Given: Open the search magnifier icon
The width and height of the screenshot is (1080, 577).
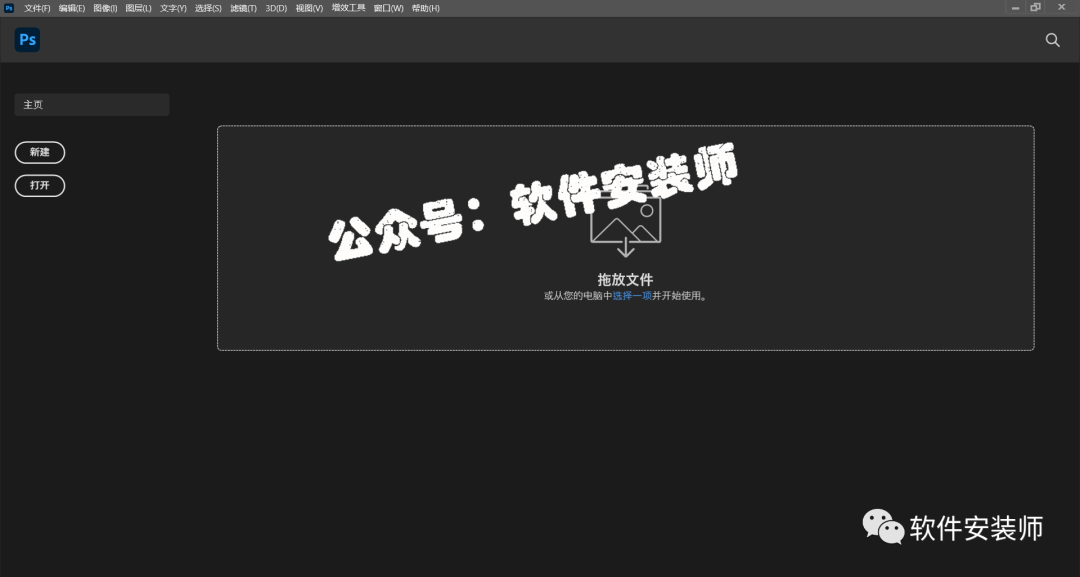Looking at the screenshot, I should click(1052, 40).
